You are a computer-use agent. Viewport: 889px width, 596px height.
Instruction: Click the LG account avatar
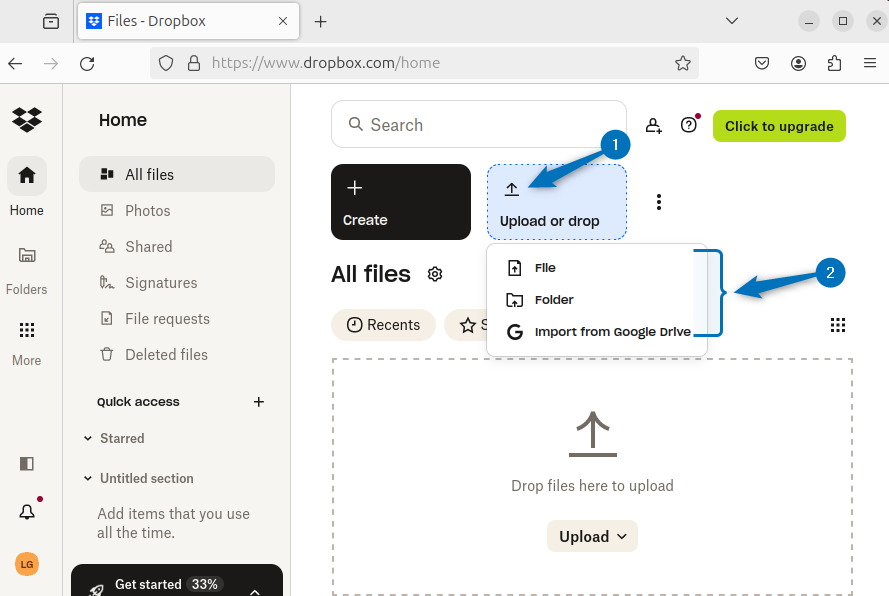(27, 564)
